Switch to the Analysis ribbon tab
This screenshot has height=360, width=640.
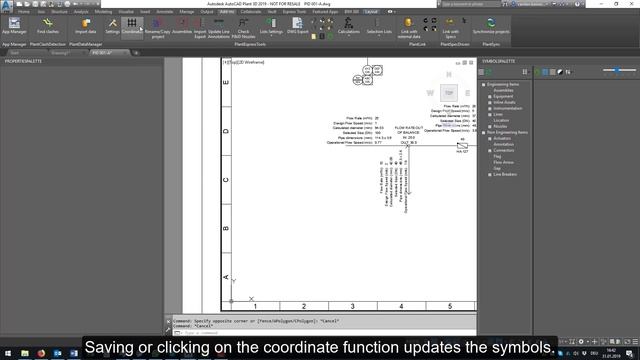tap(81, 12)
